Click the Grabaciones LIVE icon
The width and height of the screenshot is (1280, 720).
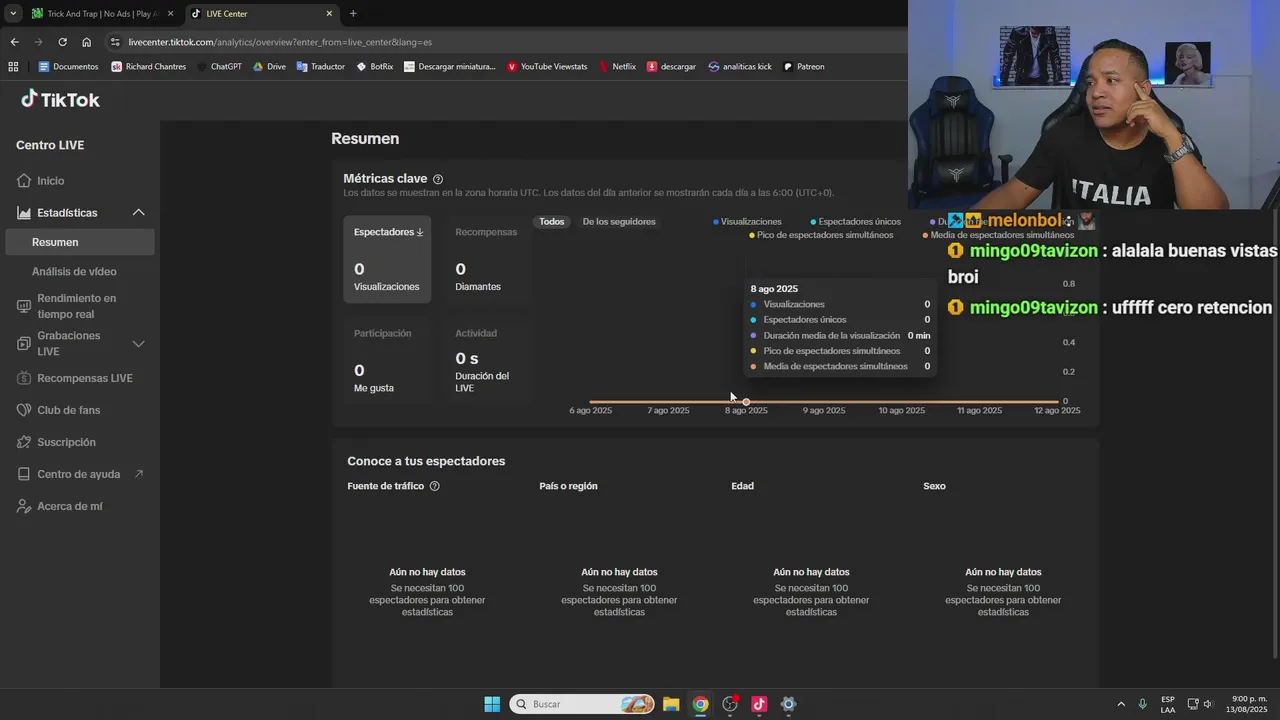[24, 344]
